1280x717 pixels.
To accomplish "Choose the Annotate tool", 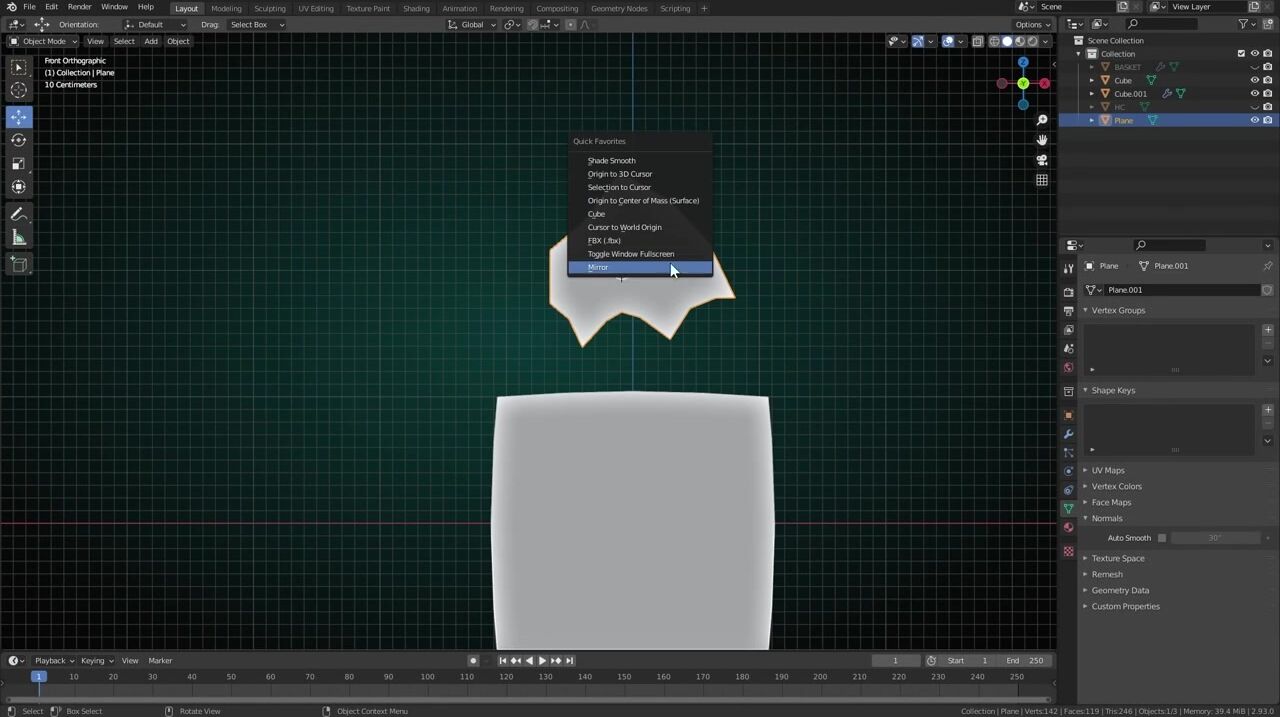I will [x=18, y=214].
